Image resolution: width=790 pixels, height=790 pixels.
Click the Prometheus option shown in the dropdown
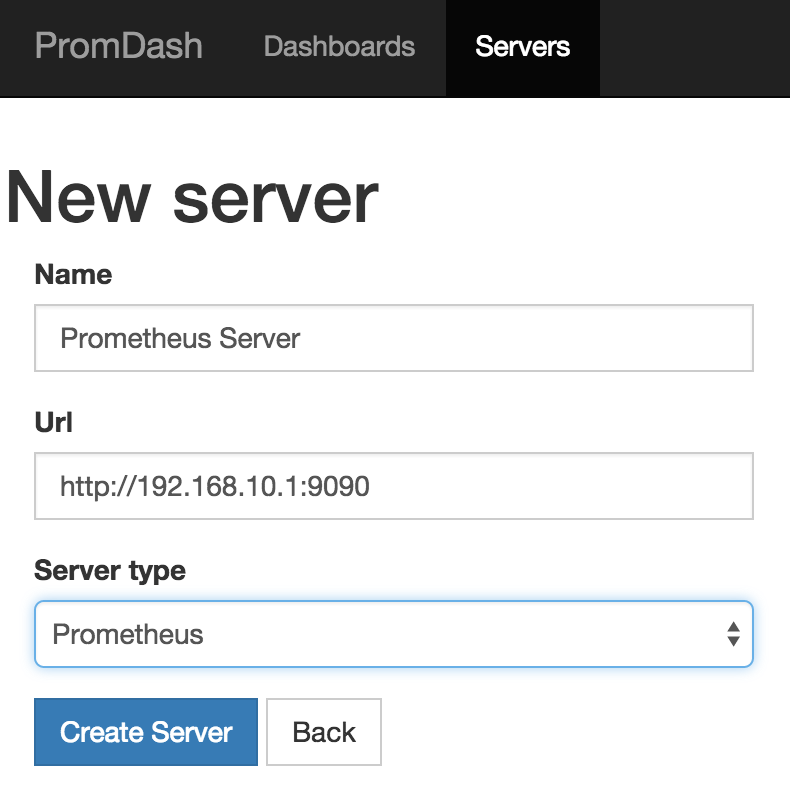pos(128,634)
